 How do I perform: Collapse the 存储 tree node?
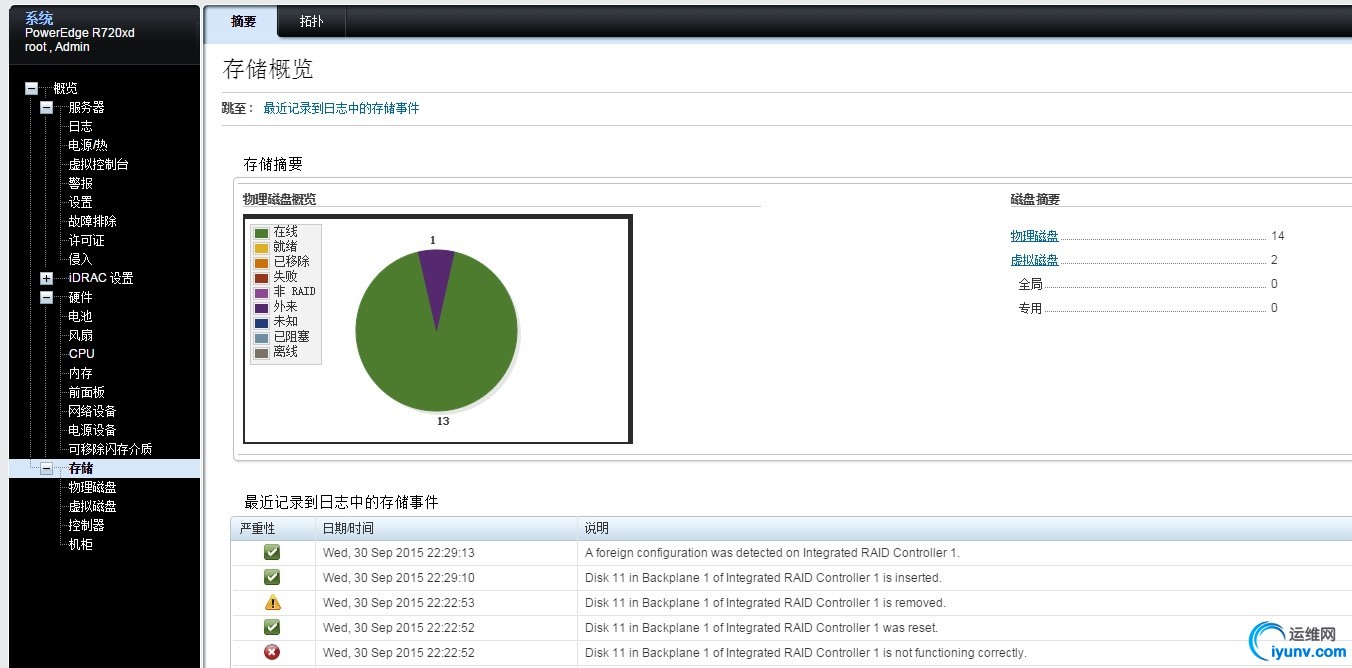point(46,468)
